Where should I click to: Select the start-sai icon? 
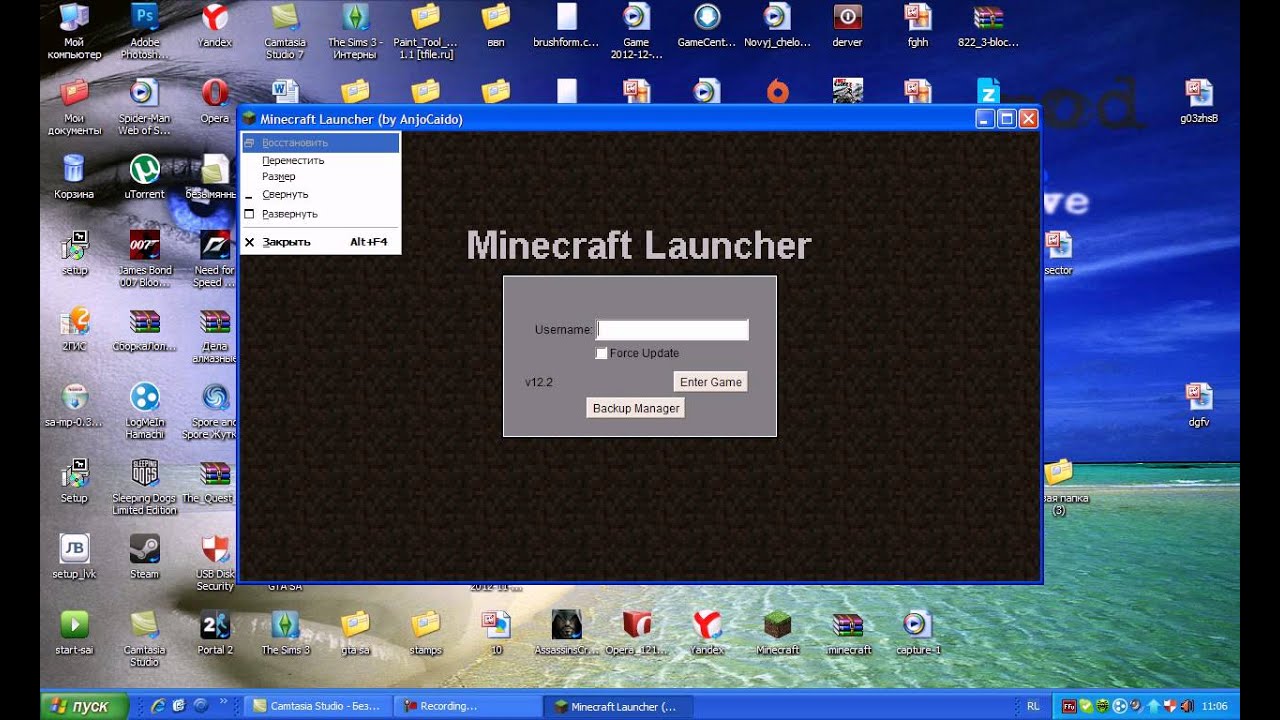point(74,633)
